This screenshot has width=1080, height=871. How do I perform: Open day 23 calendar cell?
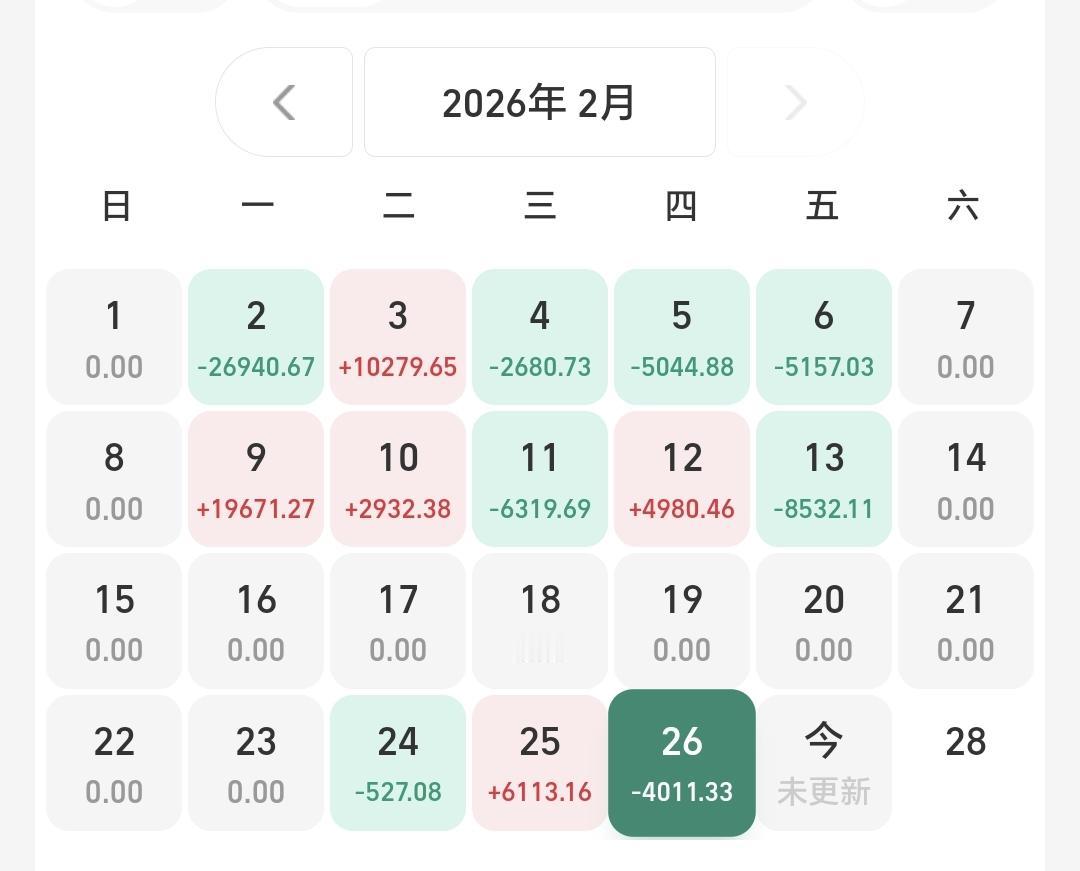pos(256,762)
